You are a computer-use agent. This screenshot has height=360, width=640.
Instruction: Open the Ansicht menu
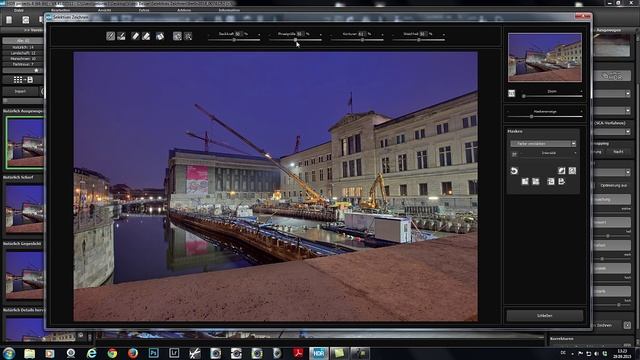coord(104,10)
